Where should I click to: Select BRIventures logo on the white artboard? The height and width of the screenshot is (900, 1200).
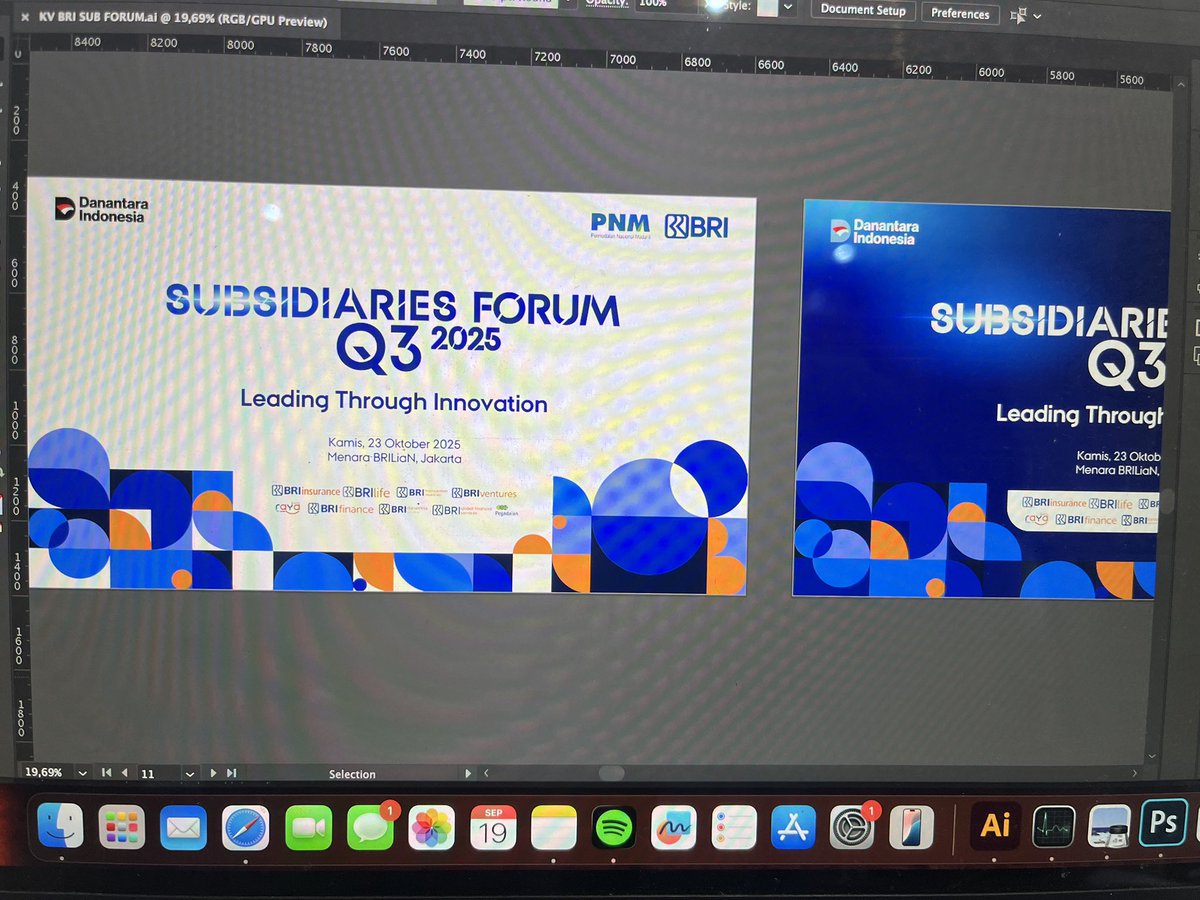coord(484,492)
